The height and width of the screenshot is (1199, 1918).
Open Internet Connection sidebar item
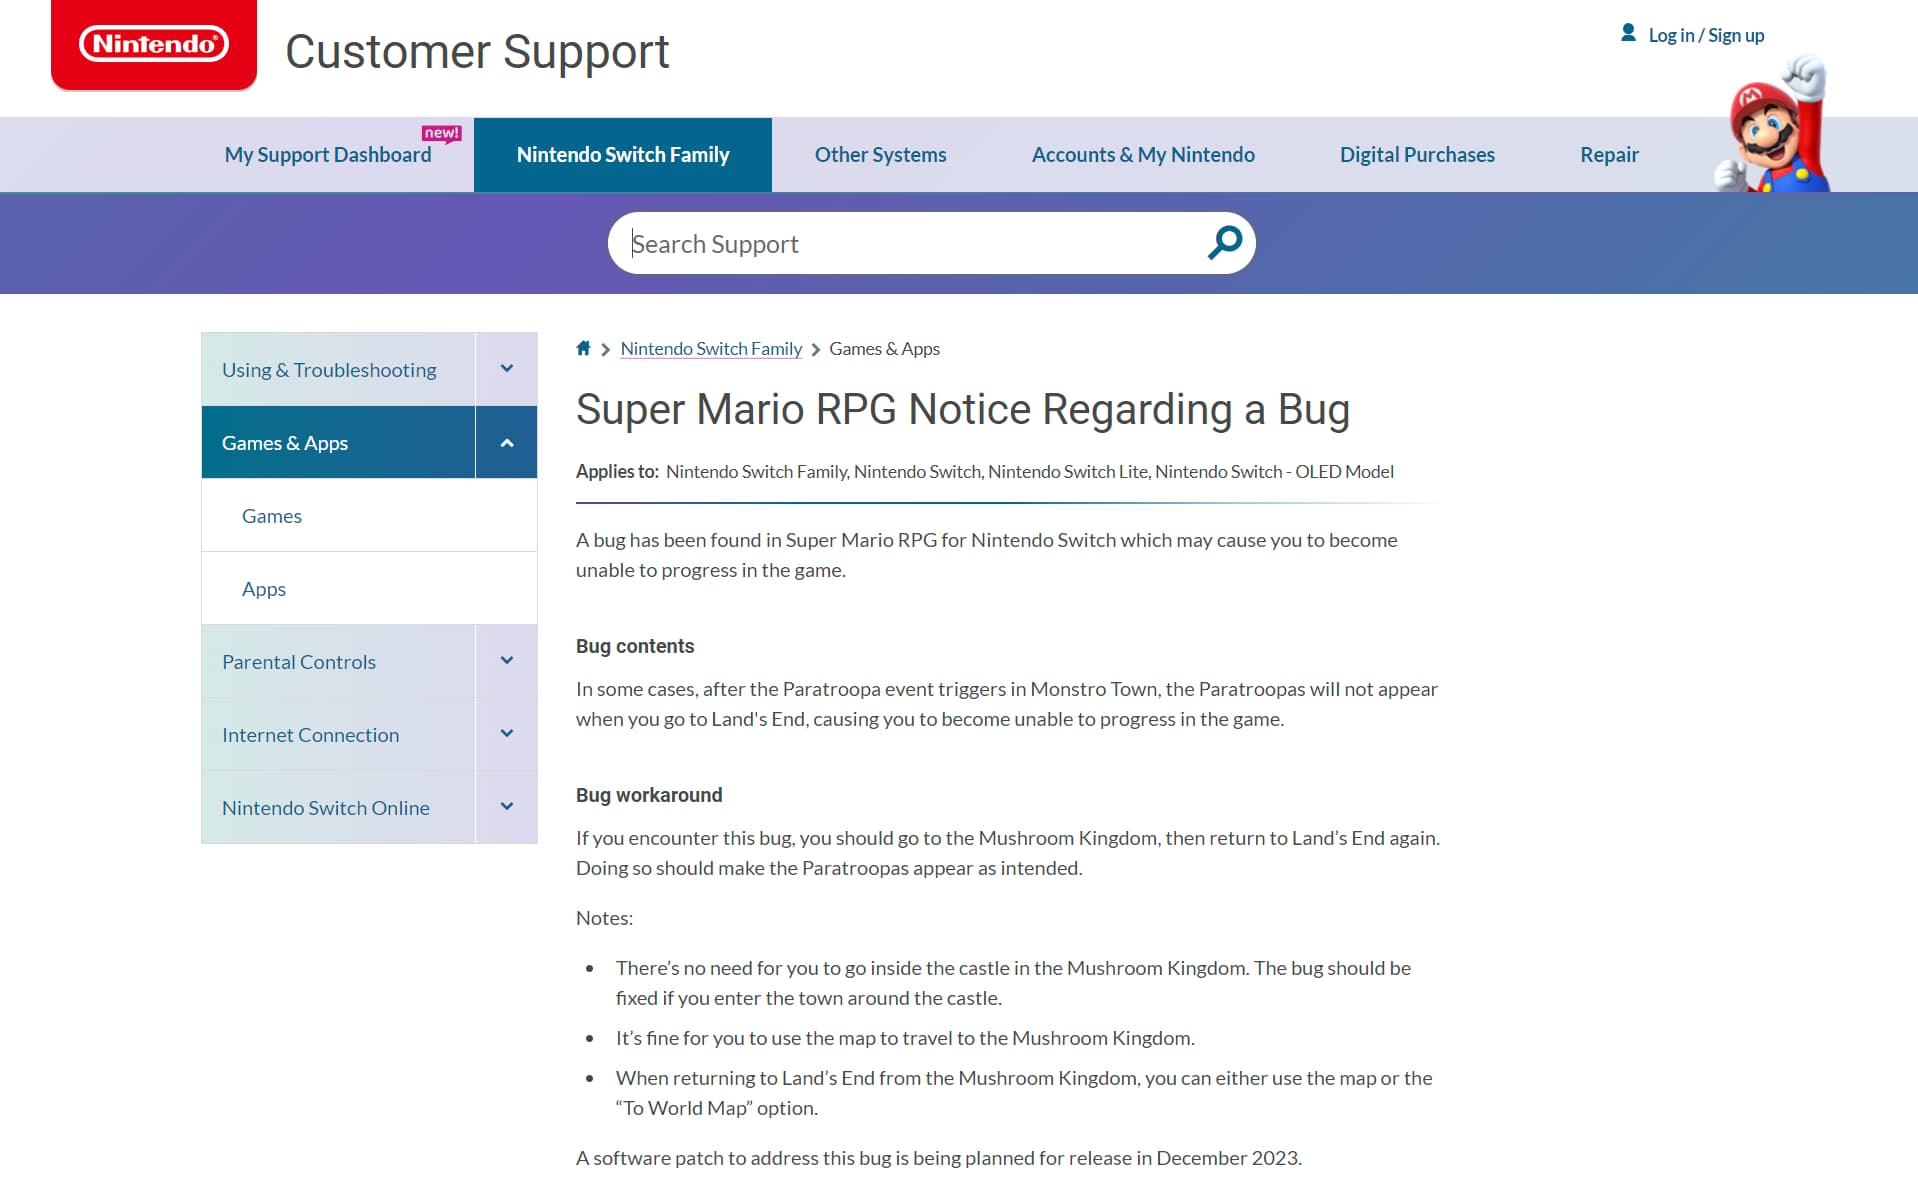pyautogui.click(x=338, y=734)
